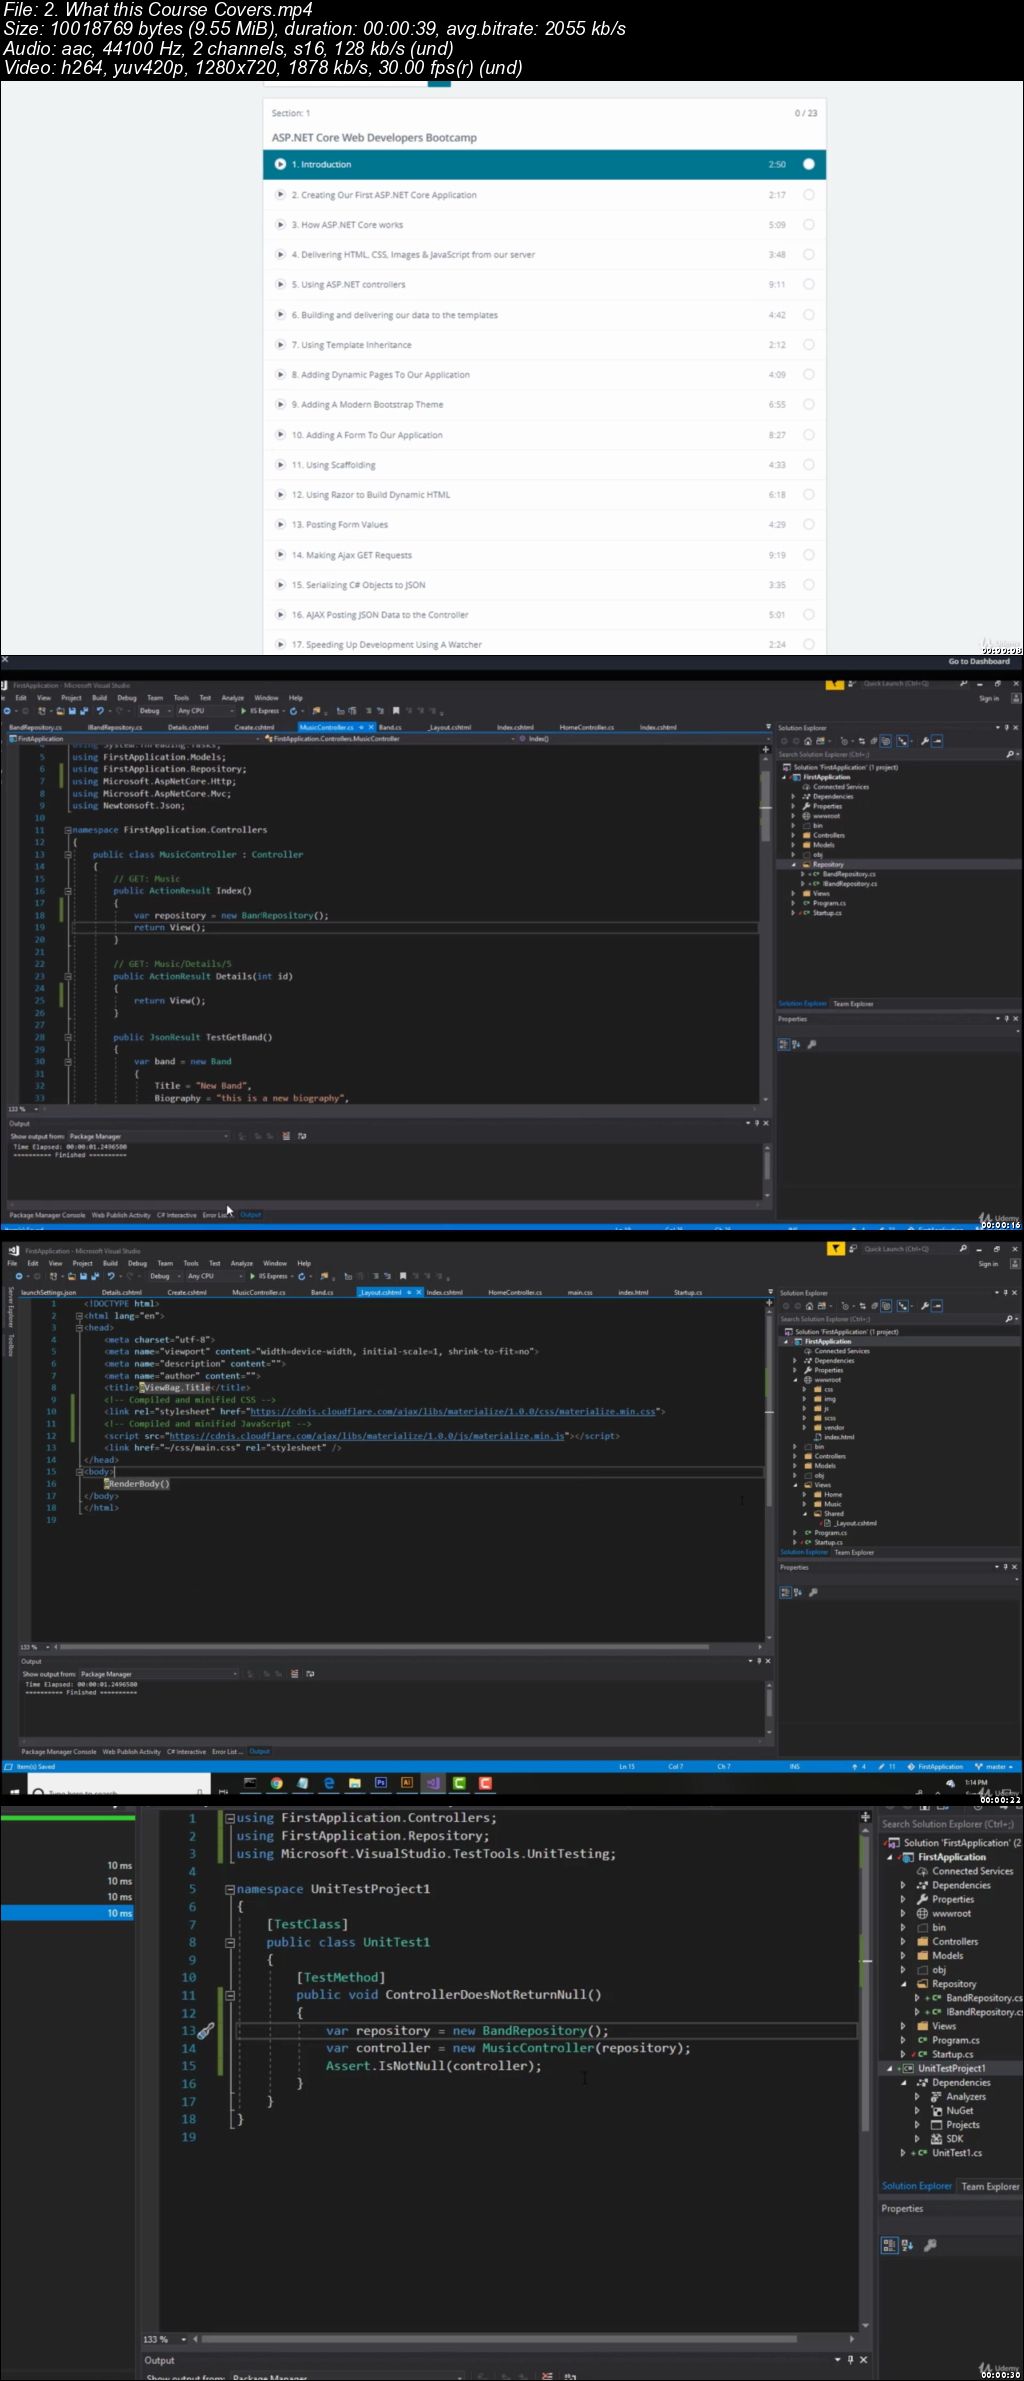Open Analyze menu in _Layout.cshtml window

tap(242, 1263)
